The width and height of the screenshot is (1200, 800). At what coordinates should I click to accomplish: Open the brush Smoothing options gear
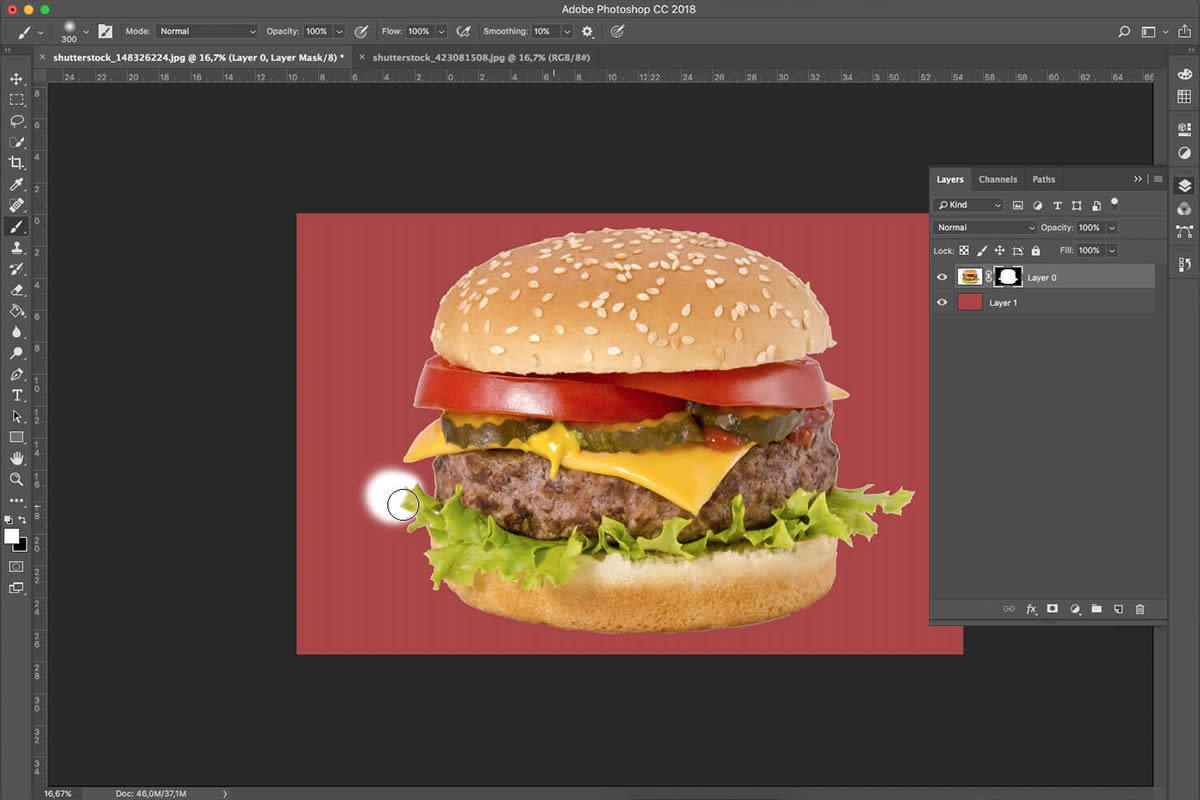(x=587, y=31)
